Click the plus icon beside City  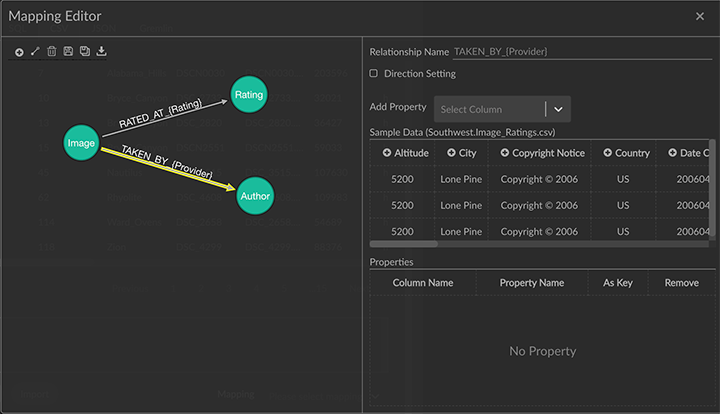[451, 153]
